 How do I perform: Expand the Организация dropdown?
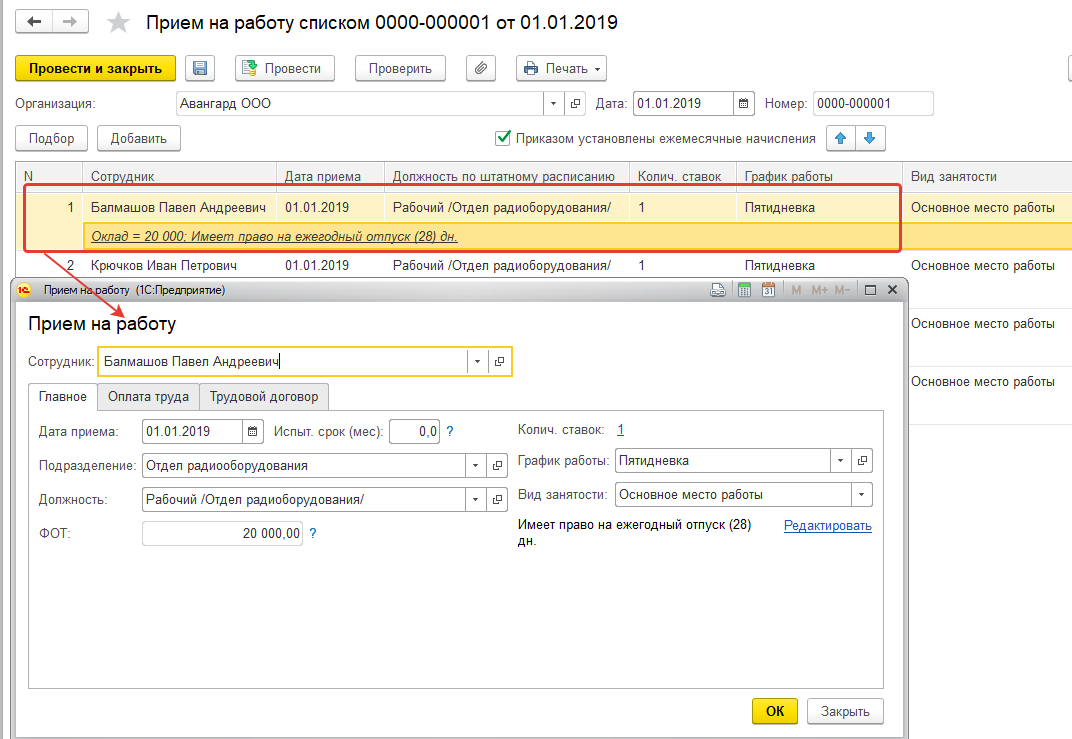pos(555,103)
